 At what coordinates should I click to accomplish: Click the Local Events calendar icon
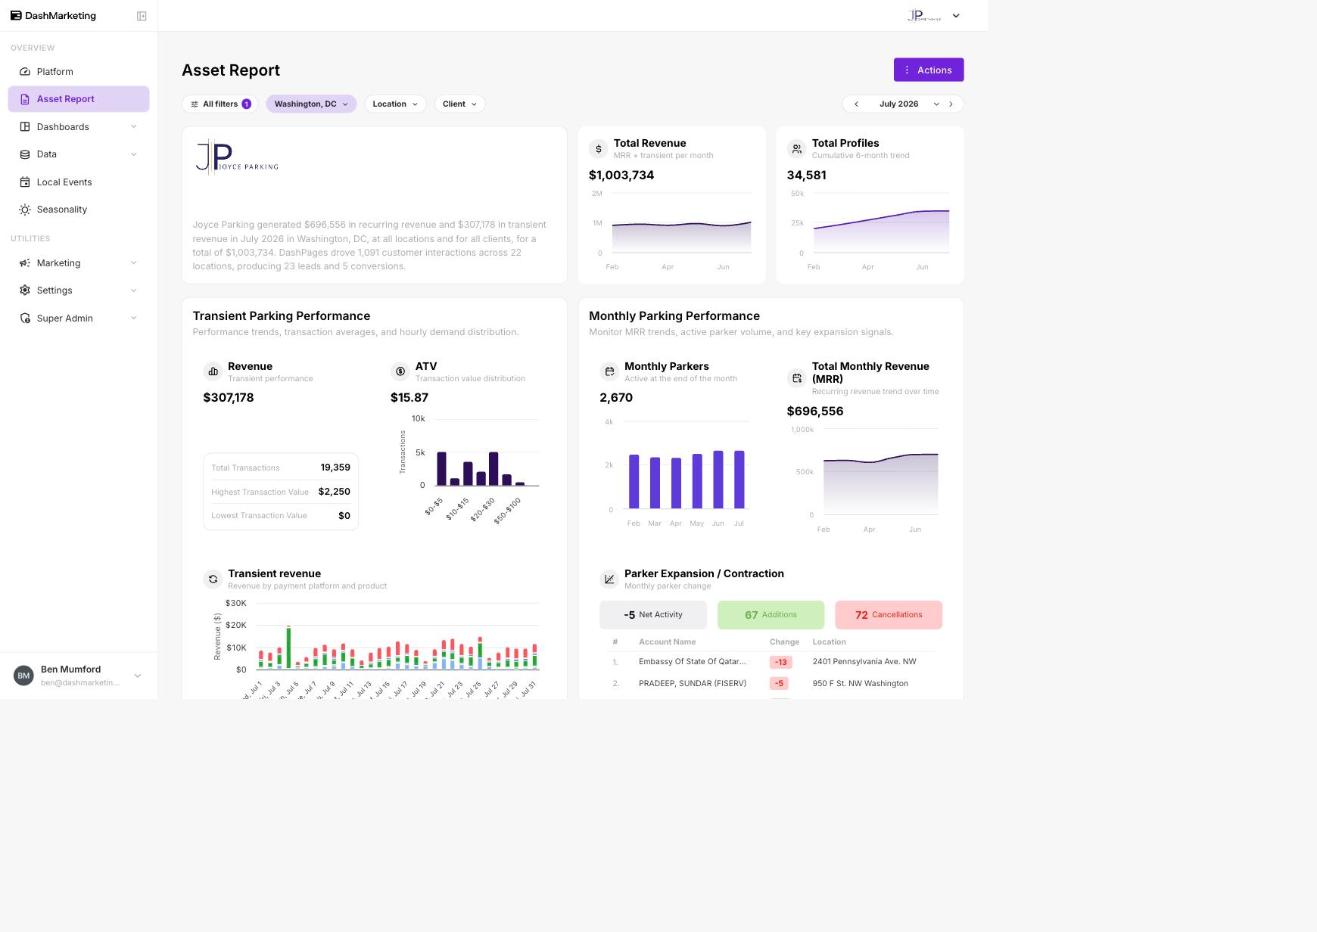coord(25,182)
